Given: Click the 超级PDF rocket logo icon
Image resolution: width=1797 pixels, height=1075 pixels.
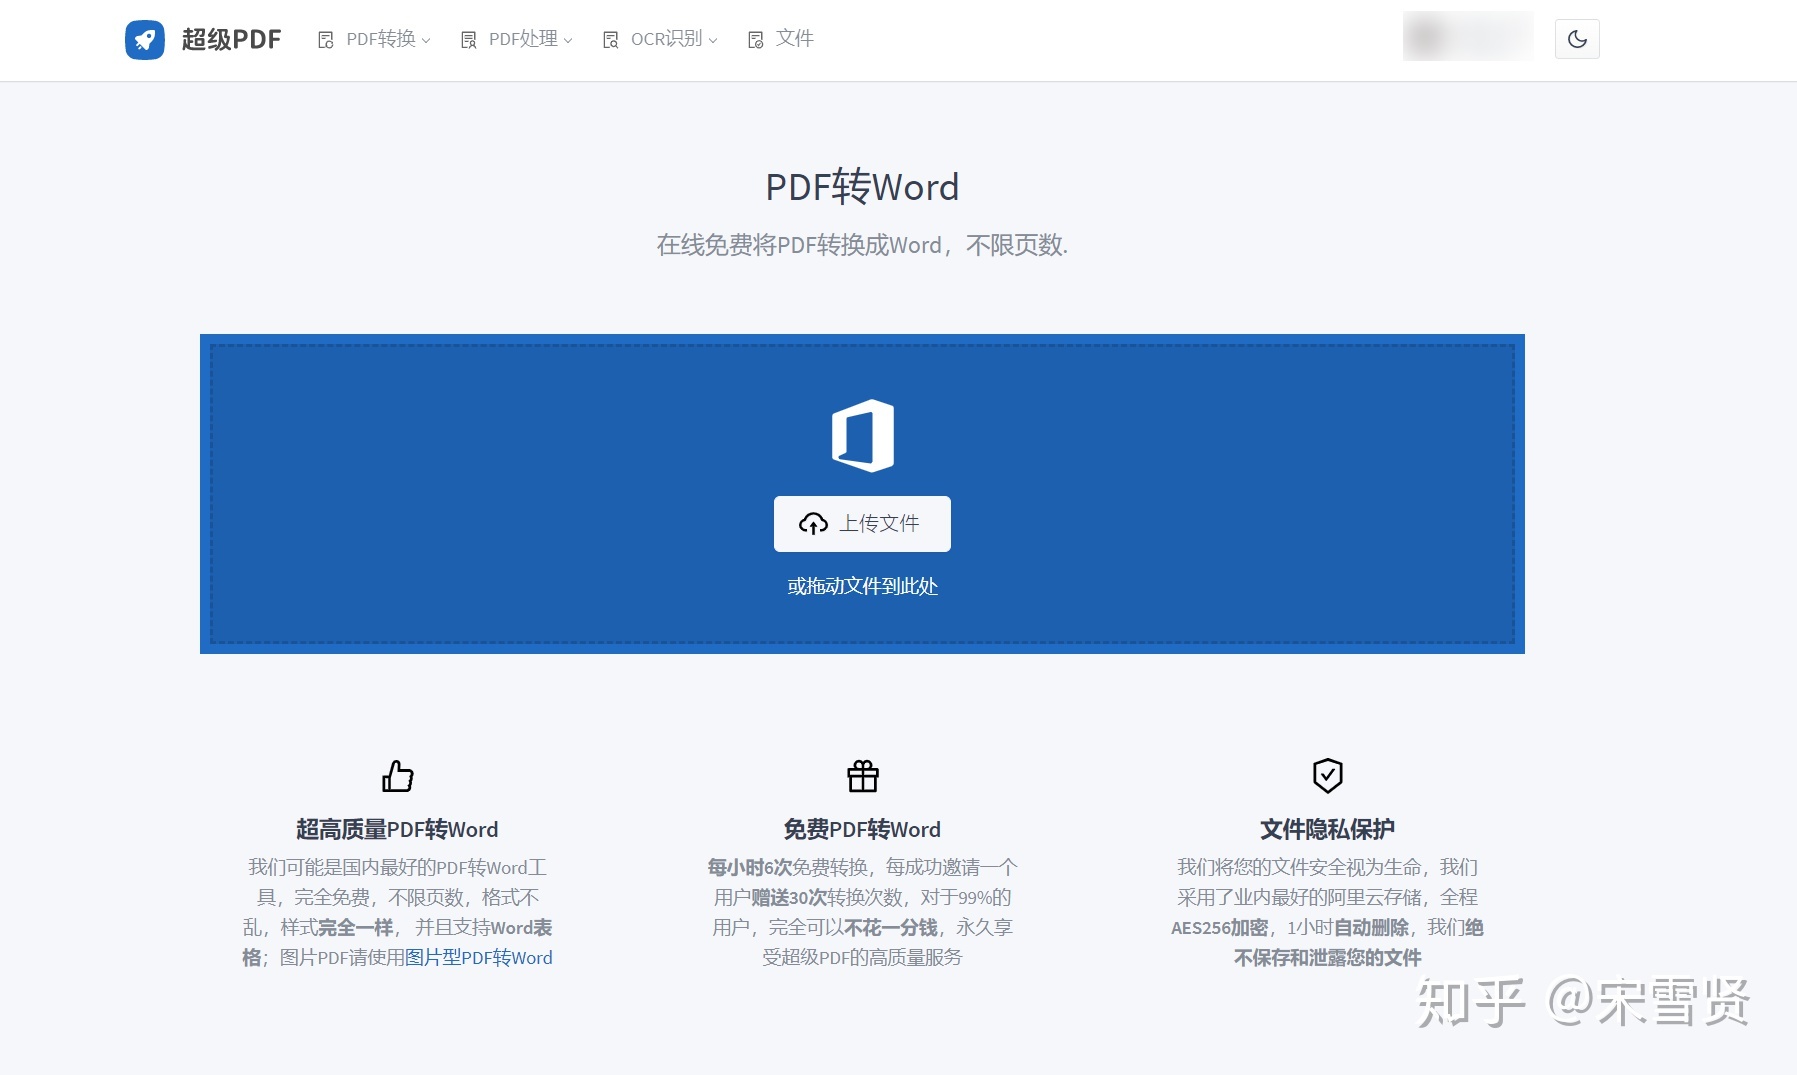Looking at the screenshot, I should click(x=145, y=40).
